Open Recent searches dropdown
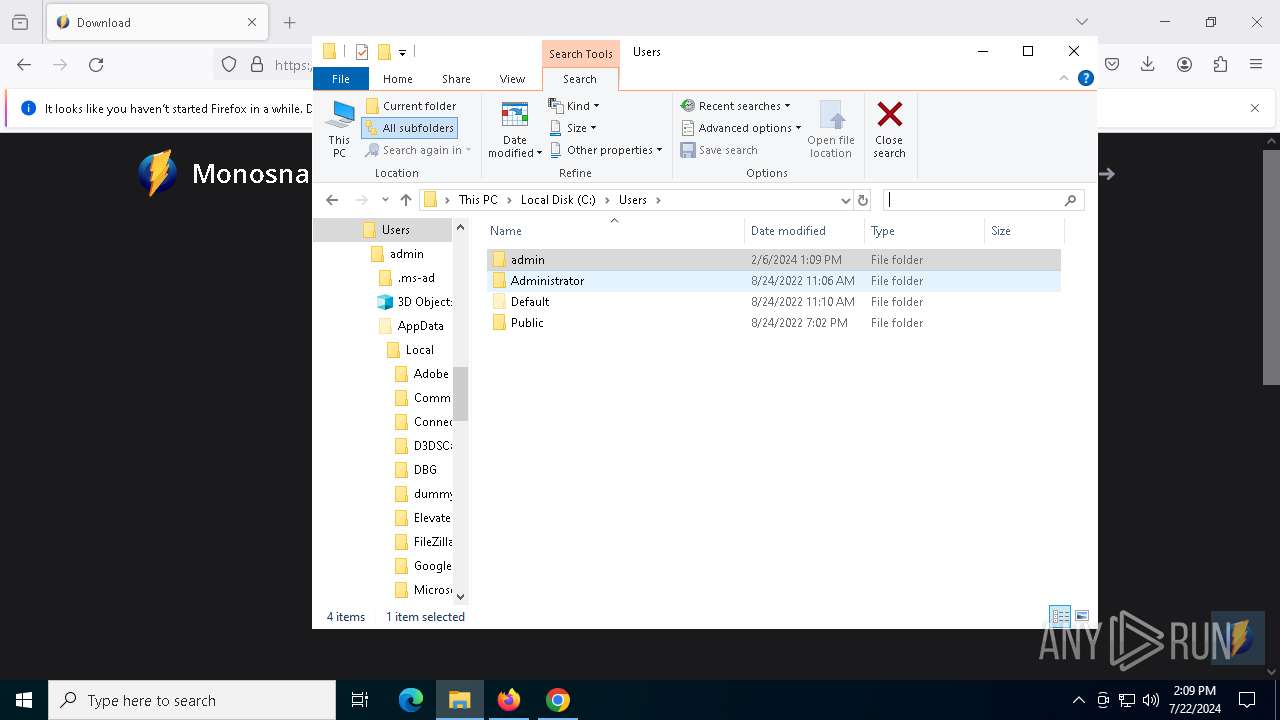The width and height of the screenshot is (1280, 720). point(735,106)
